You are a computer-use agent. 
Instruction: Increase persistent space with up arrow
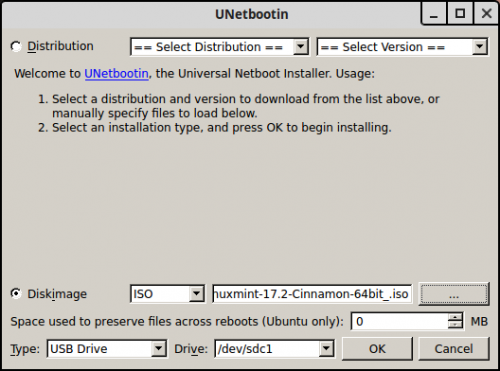(455, 317)
